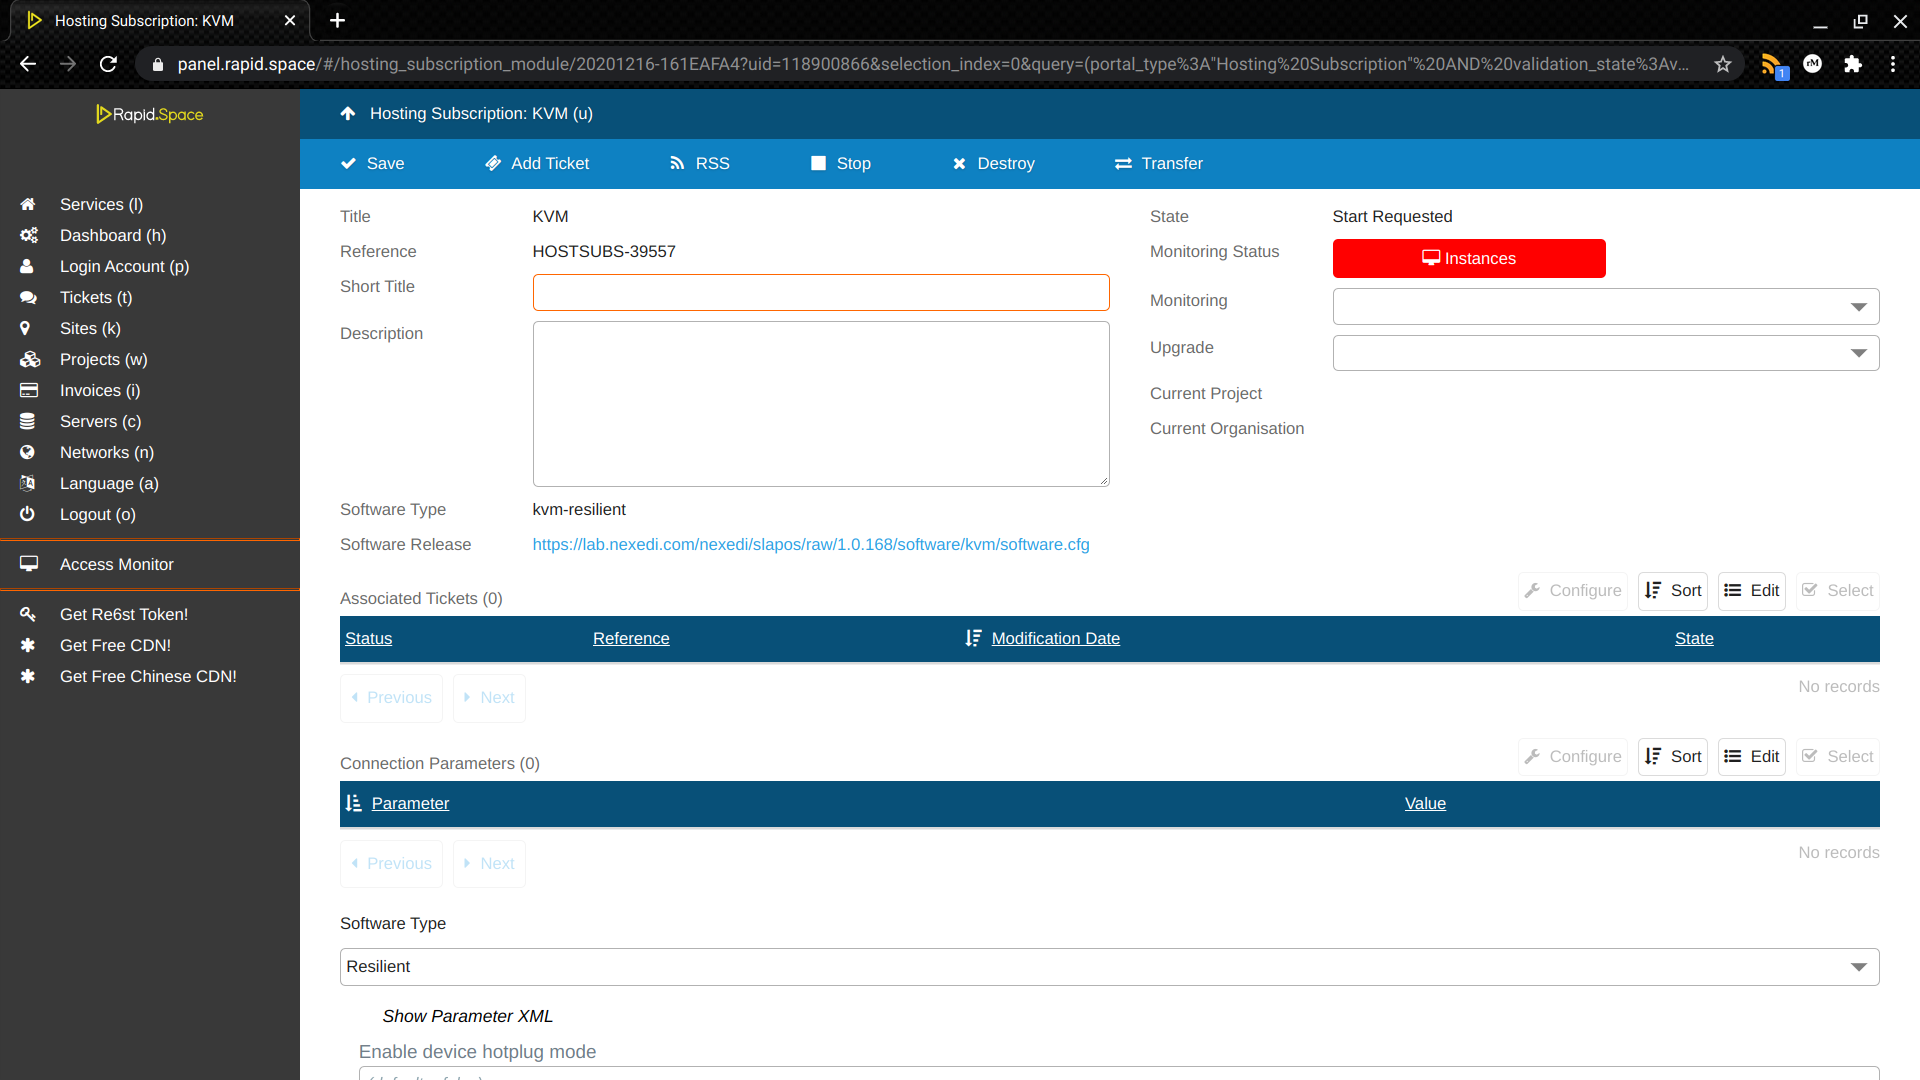Open Servers (c) from the sidebar
The width and height of the screenshot is (1920, 1080).
100,421
